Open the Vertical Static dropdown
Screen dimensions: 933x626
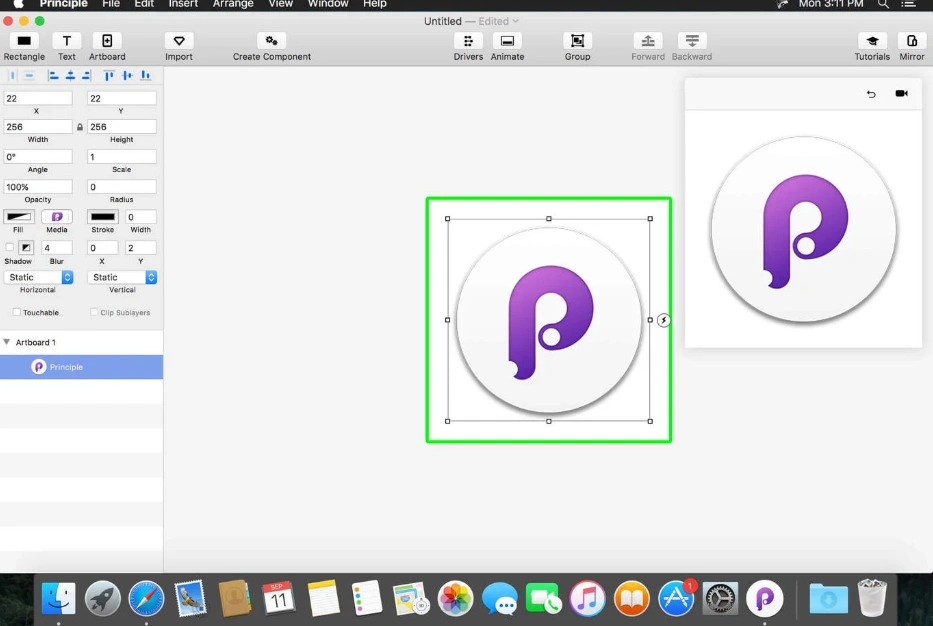tap(122, 277)
